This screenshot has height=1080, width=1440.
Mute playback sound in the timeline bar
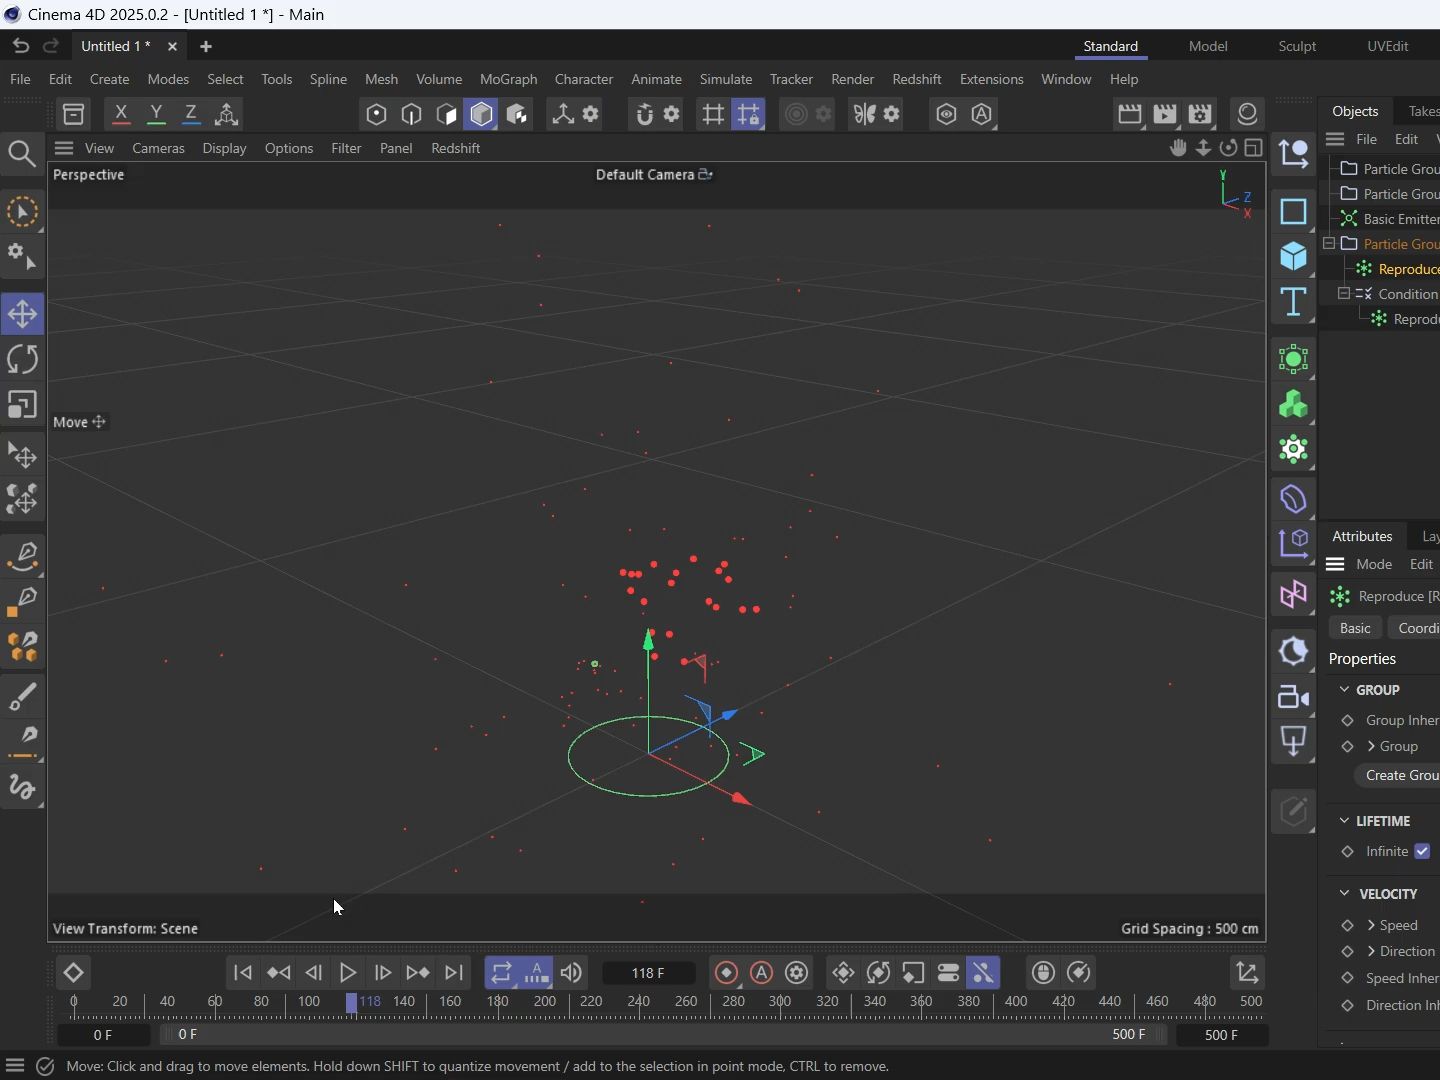click(x=571, y=973)
